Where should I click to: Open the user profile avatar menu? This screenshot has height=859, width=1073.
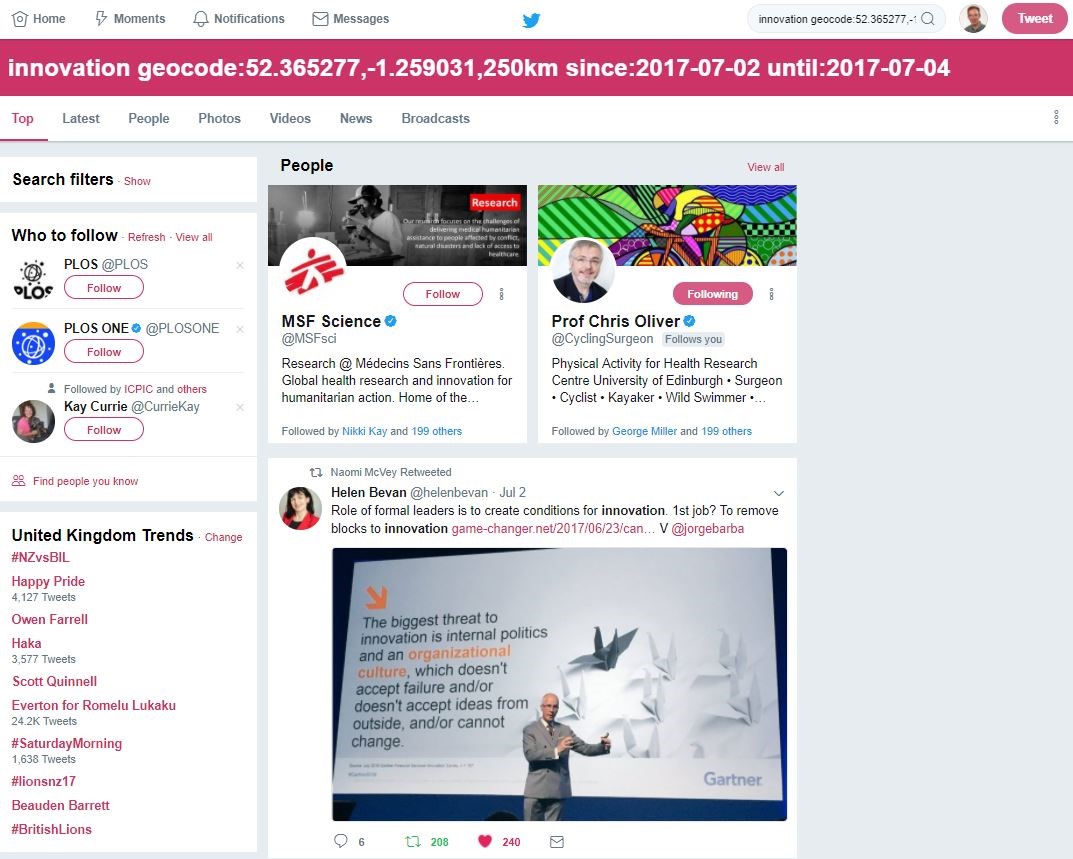click(973, 18)
